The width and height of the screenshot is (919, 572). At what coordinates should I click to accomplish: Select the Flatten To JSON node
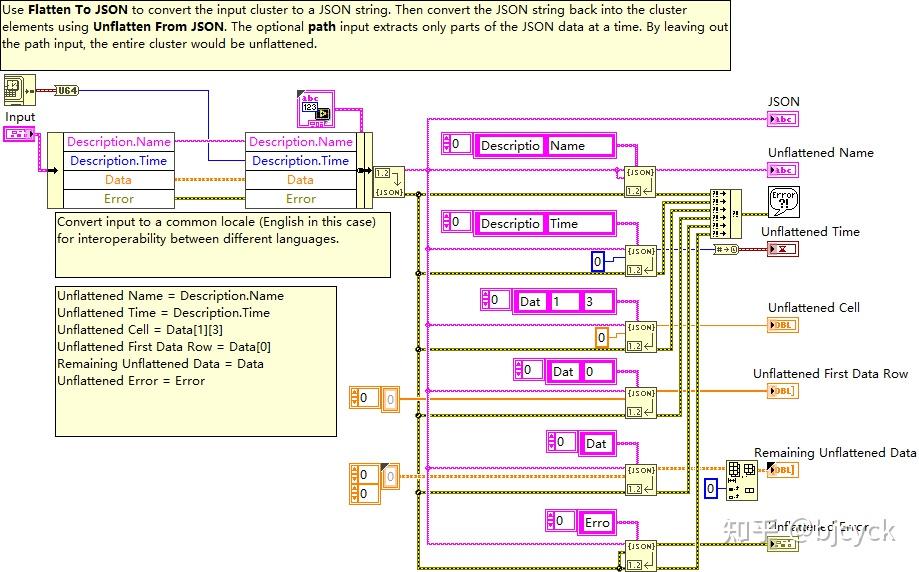coord(389,182)
